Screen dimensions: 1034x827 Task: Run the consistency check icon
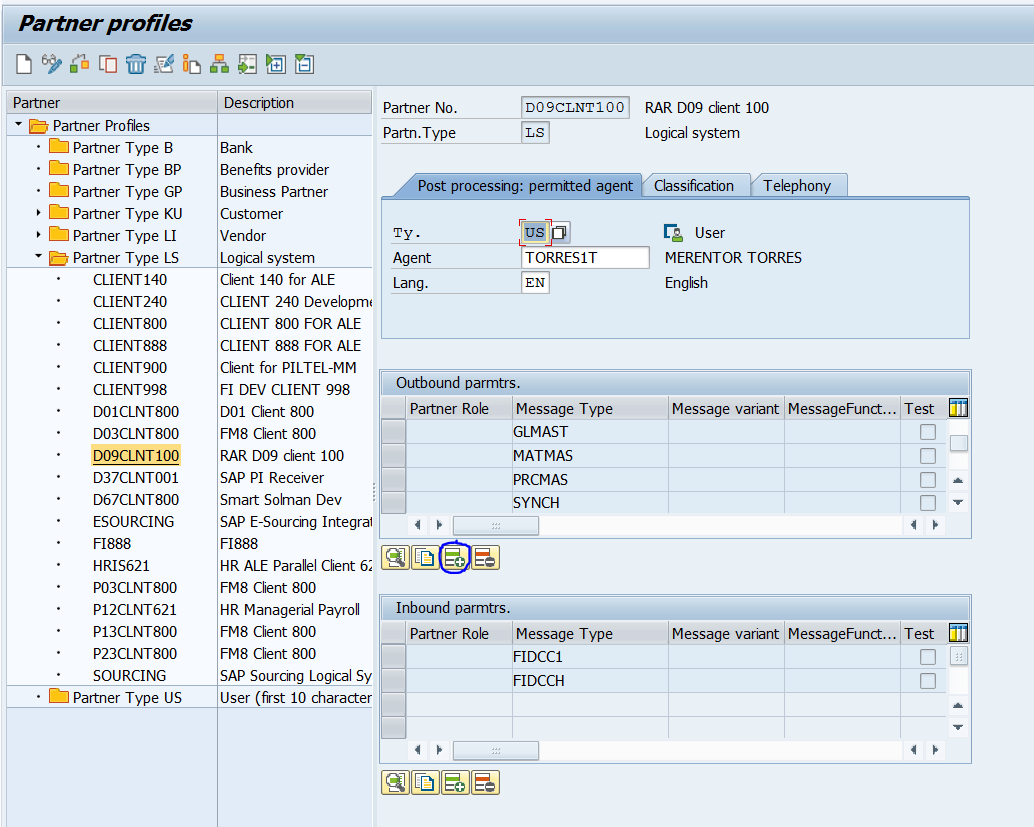[164, 64]
